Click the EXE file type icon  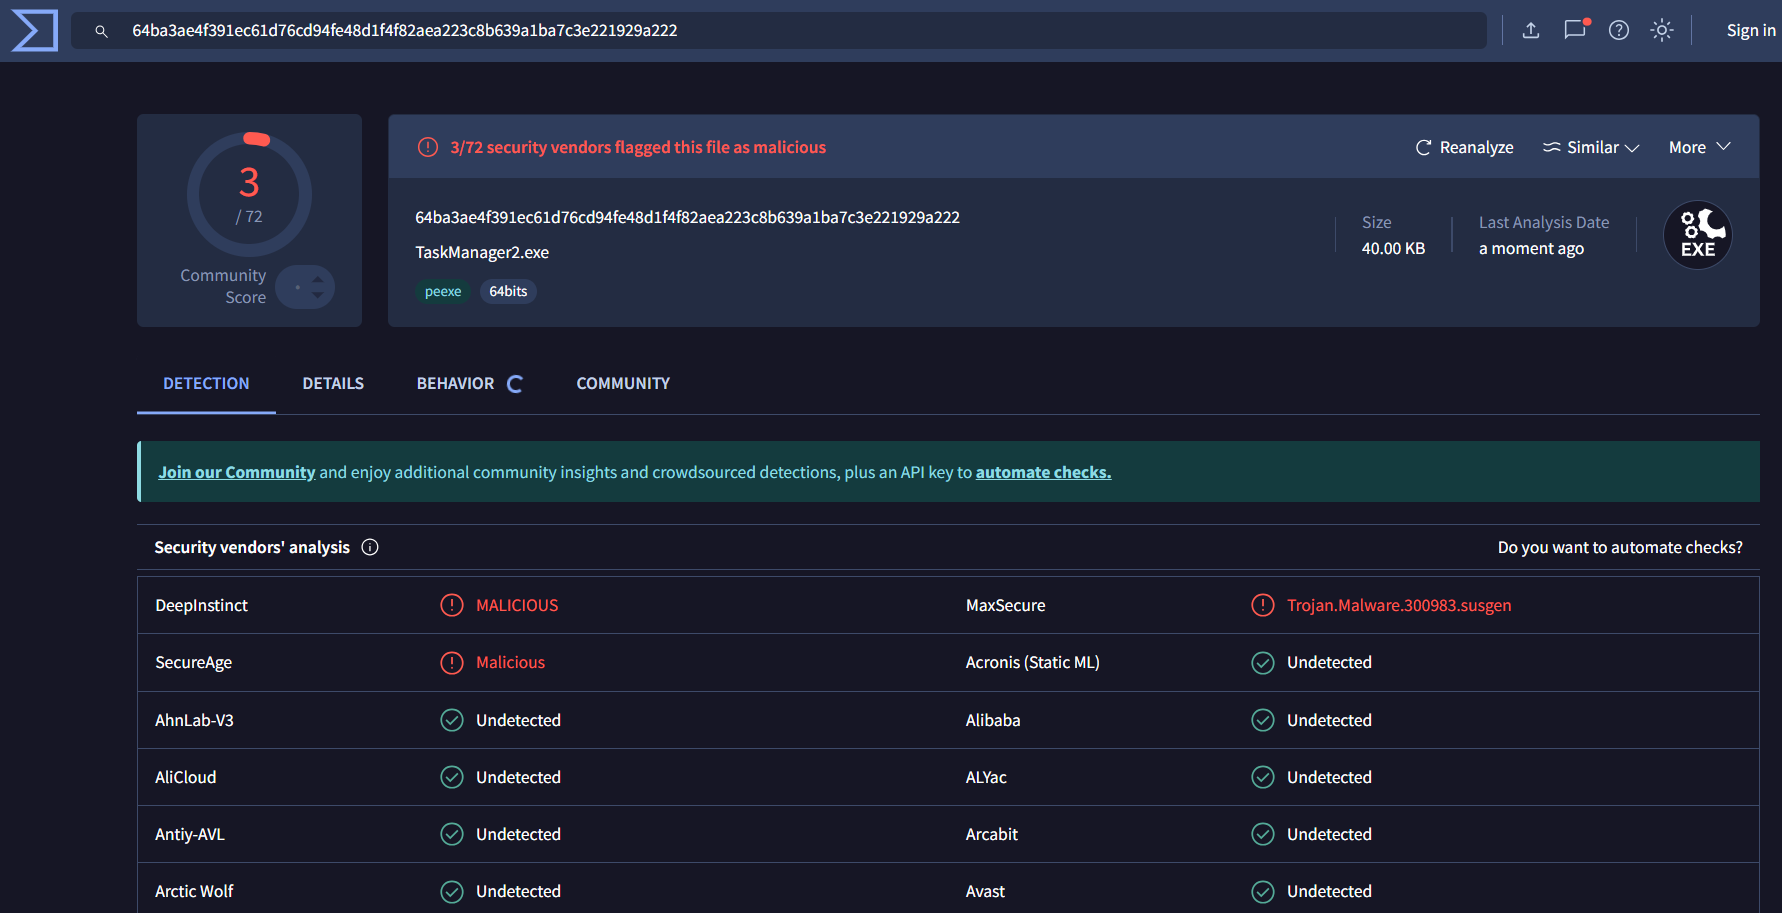1698,236
